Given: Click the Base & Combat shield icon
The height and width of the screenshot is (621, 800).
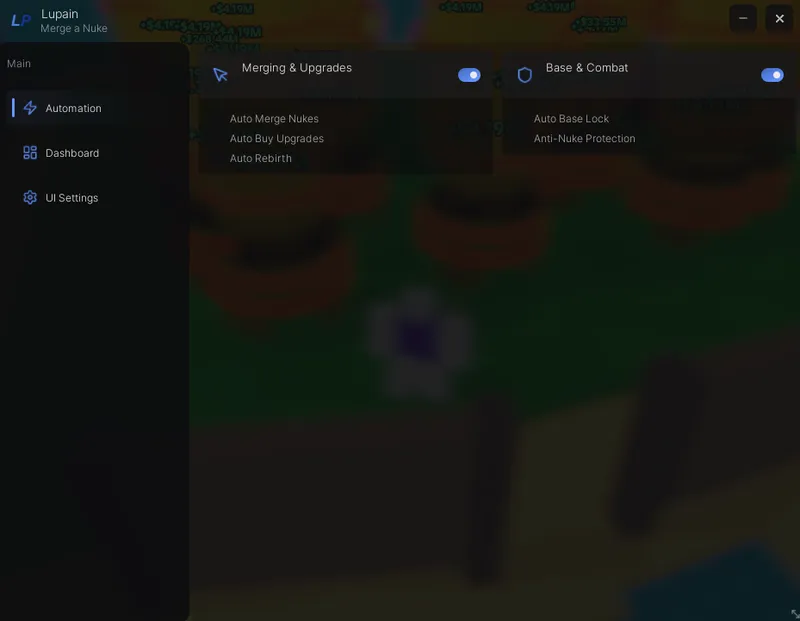Looking at the screenshot, I should [x=524, y=75].
